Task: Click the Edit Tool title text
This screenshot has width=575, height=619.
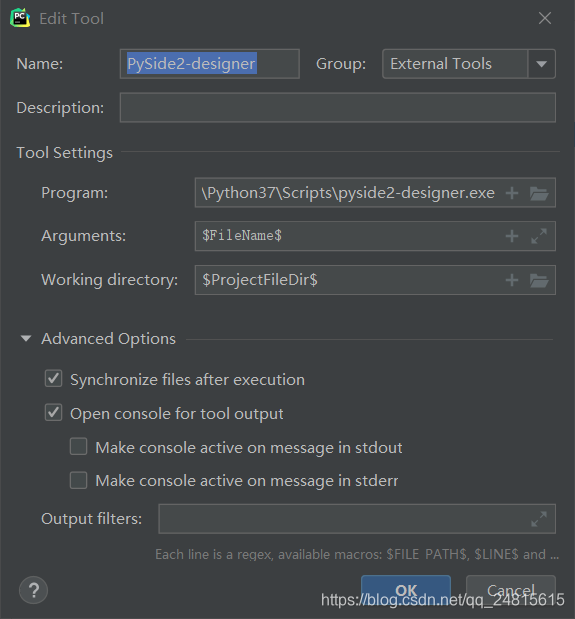Action: click(71, 19)
